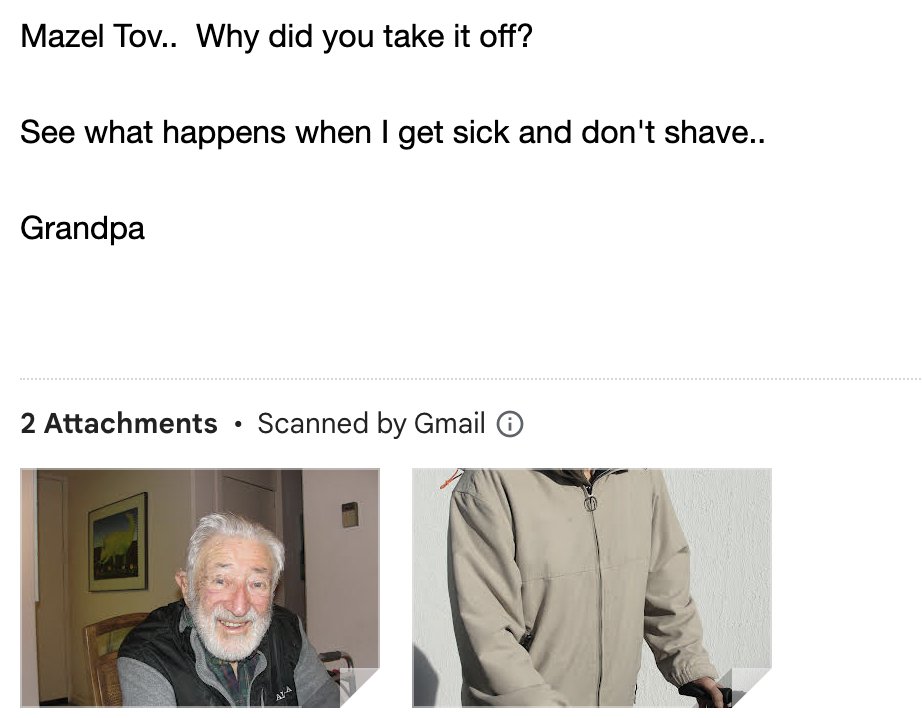Click the word "Grandpa" in the message
Viewport: 922px width, 718px height.
(82, 228)
